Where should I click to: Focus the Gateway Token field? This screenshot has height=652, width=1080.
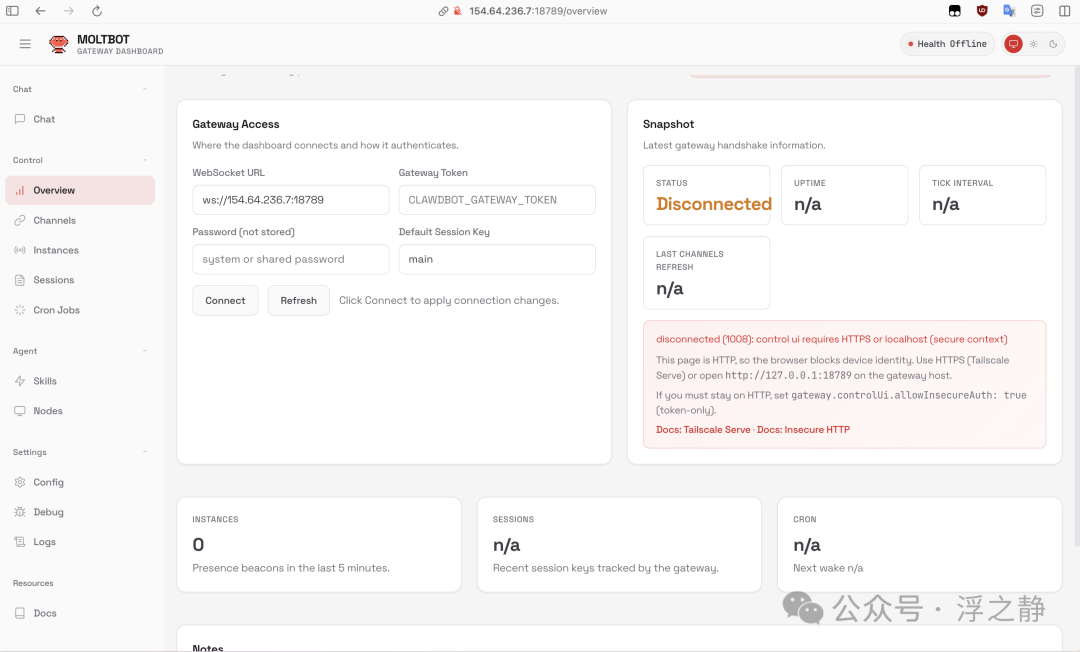click(497, 200)
